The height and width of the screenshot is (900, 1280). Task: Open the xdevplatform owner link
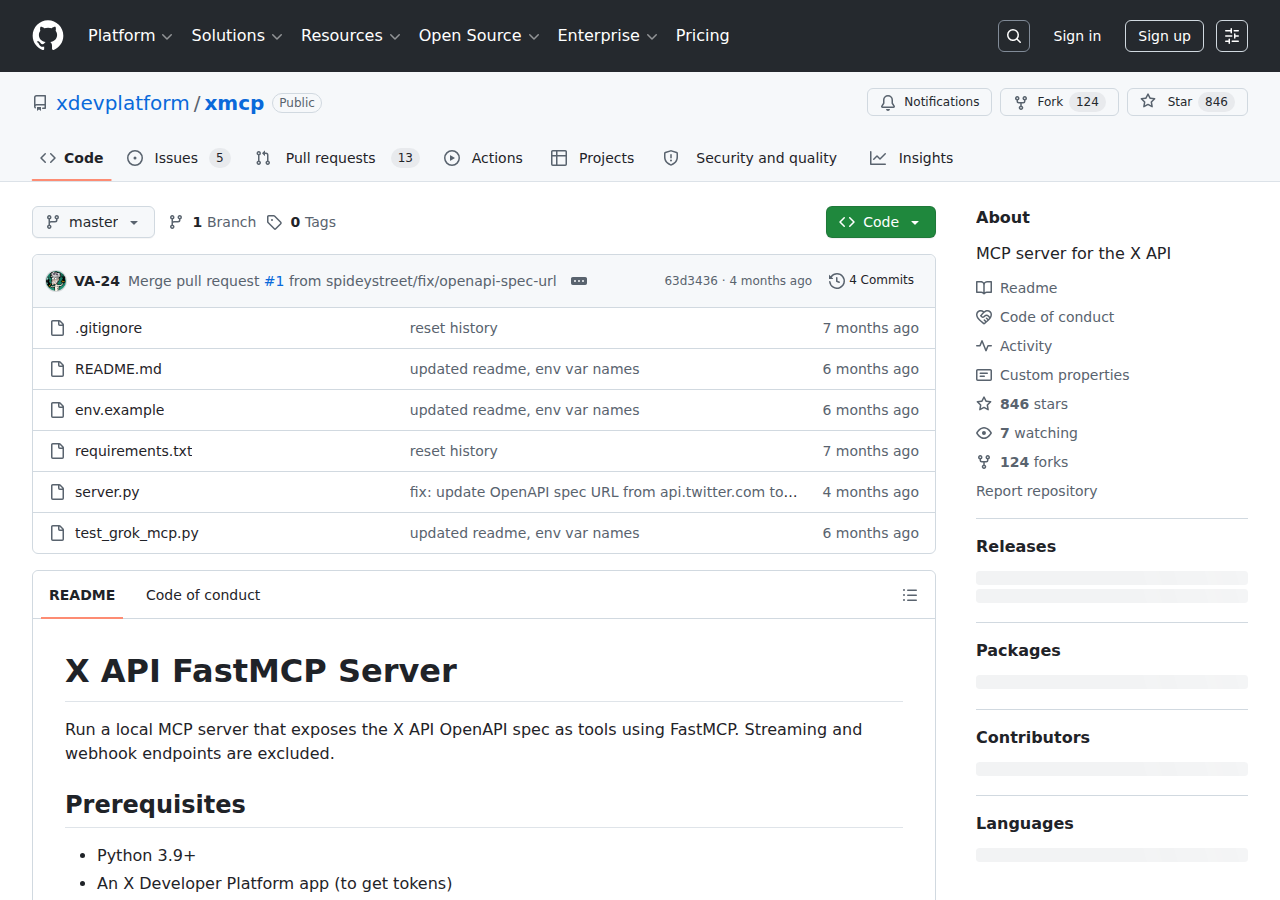123,103
